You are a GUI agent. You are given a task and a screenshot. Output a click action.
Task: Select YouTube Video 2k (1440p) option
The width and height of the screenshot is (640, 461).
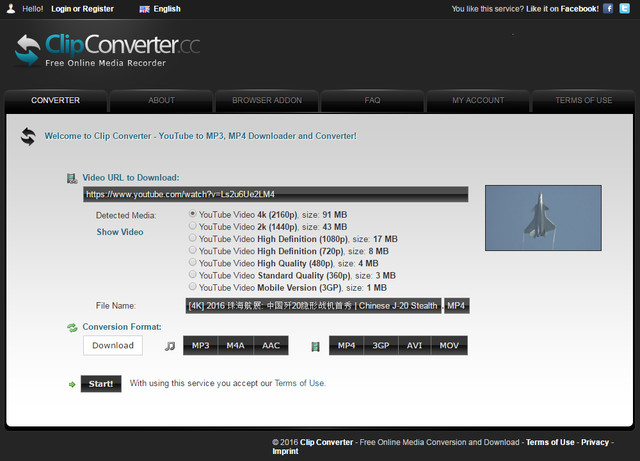click(192, 225)
